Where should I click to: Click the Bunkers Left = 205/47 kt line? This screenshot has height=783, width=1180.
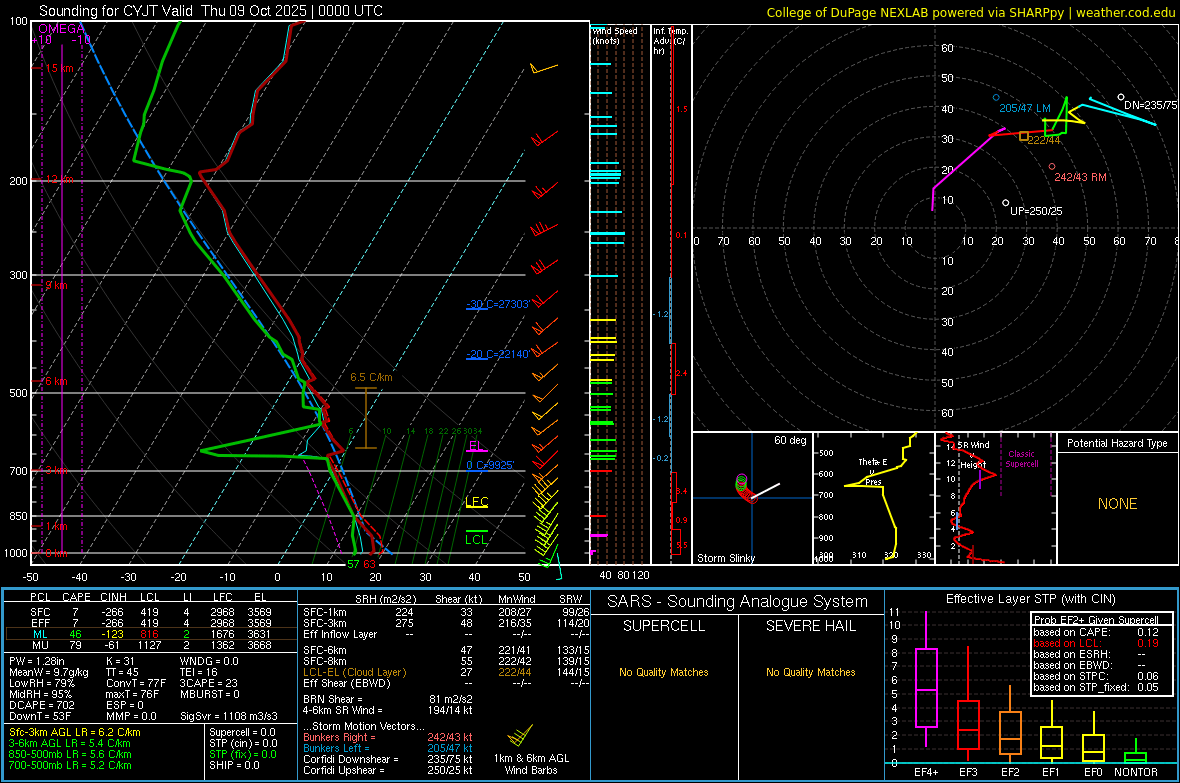tap(387, 748)
